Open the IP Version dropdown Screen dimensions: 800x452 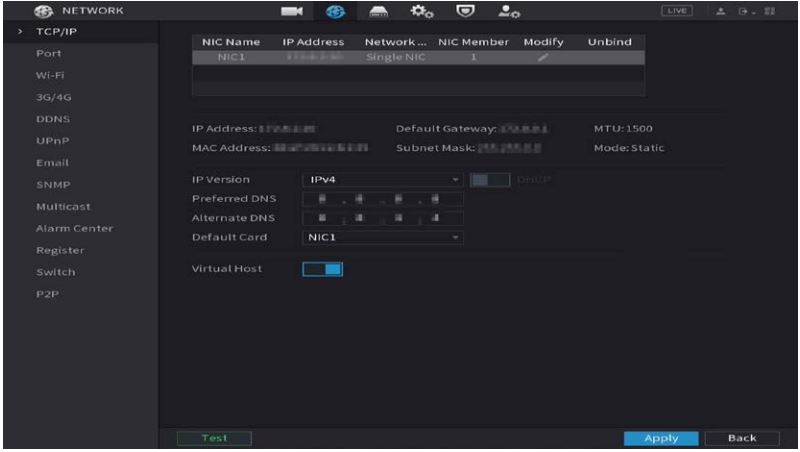click(383, 180)
